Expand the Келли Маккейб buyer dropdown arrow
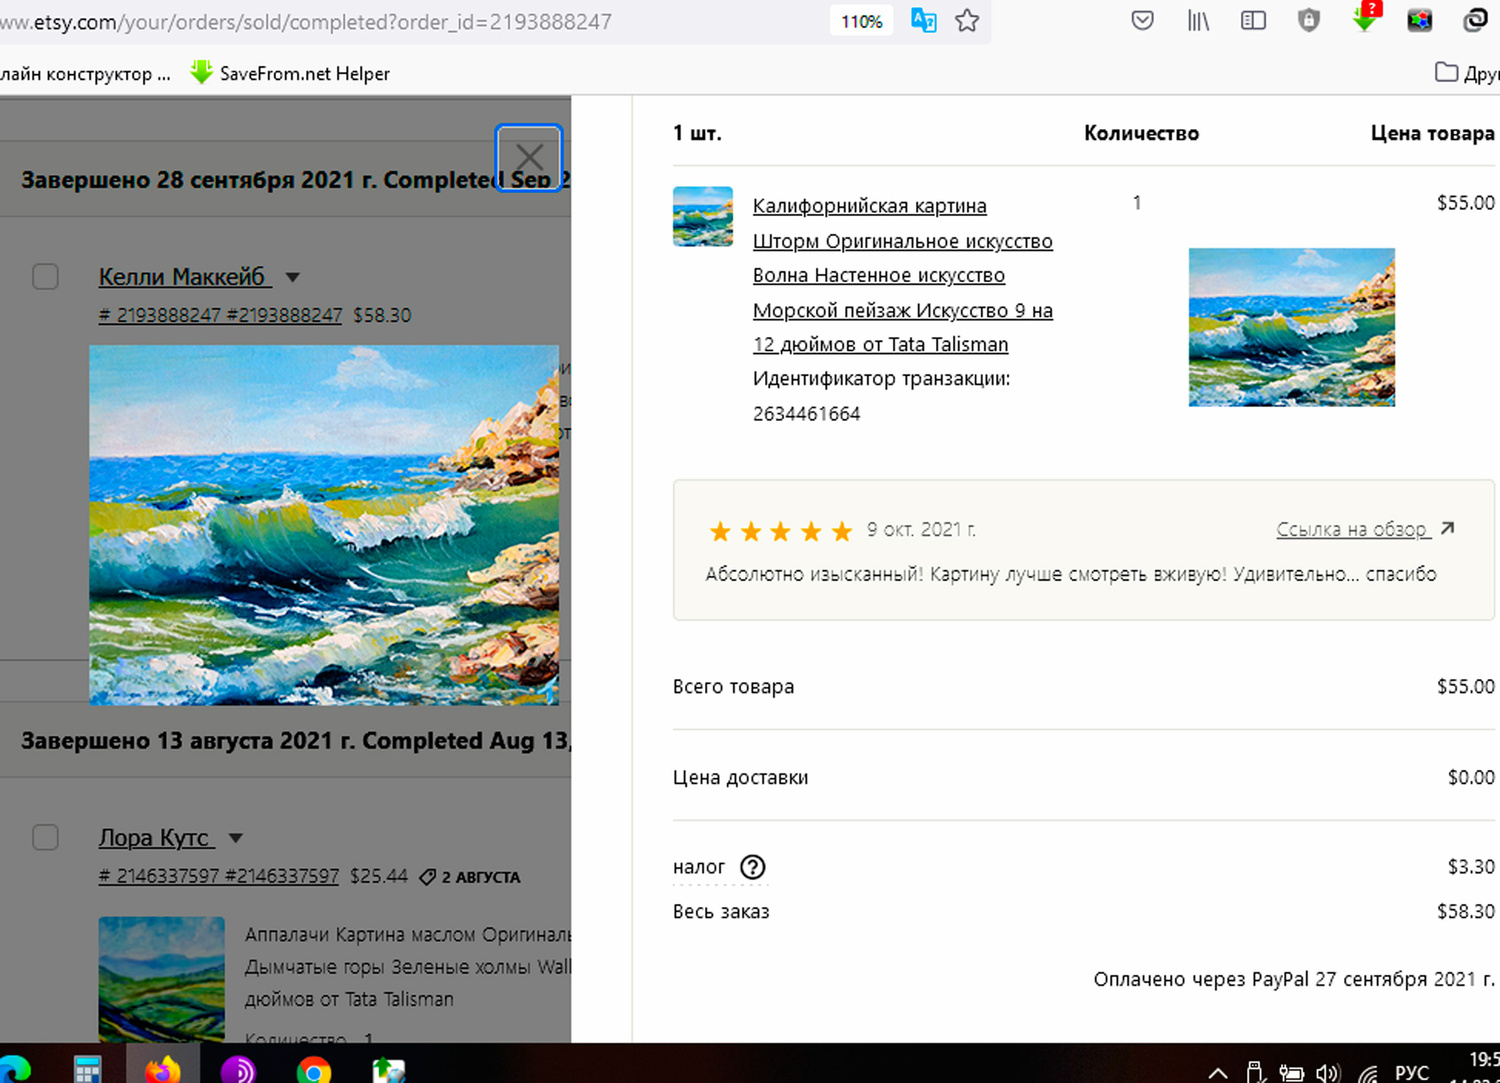Image resolution: width=1500 pixels, height=1083 pixels. click(x=292, y=277)
